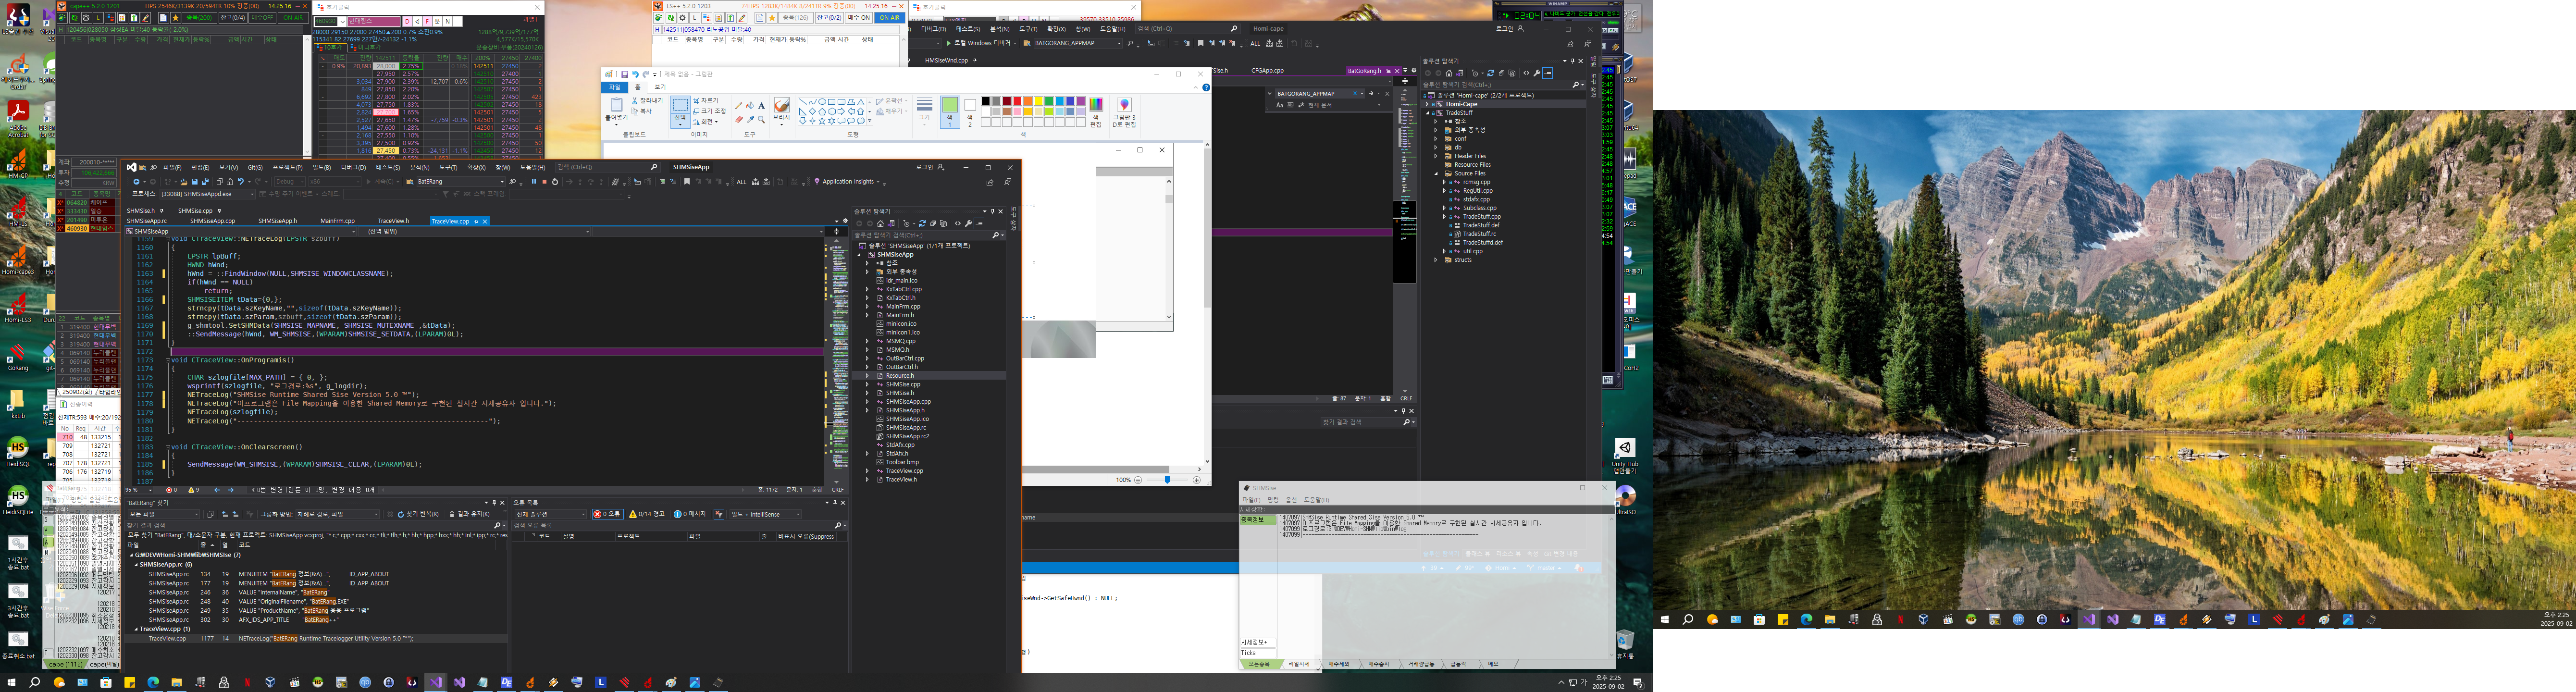Click 잘라내기 cut button in Paint

[x=648, y=101]
